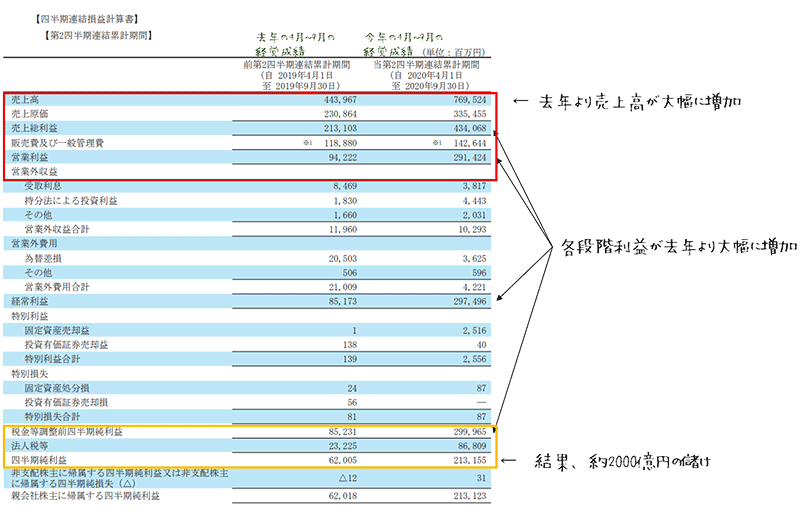Select the value 142,644 for 販売費及び一般管理費
Image resolution: width=800 pixels, height=514 pixels.
pos(470,143)
